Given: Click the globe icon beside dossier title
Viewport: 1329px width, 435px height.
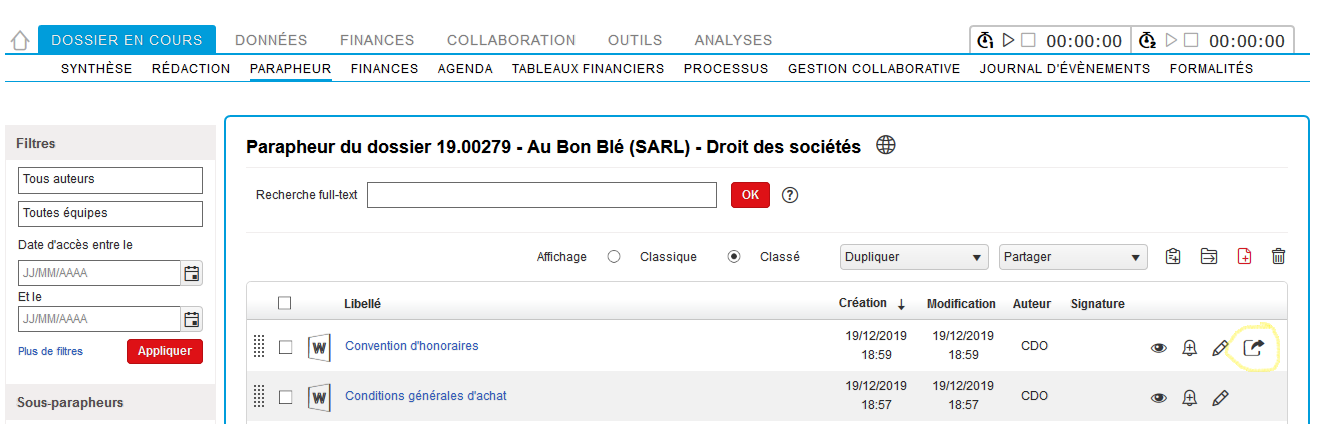Looking at the screenshot, I should pos(886,145).
